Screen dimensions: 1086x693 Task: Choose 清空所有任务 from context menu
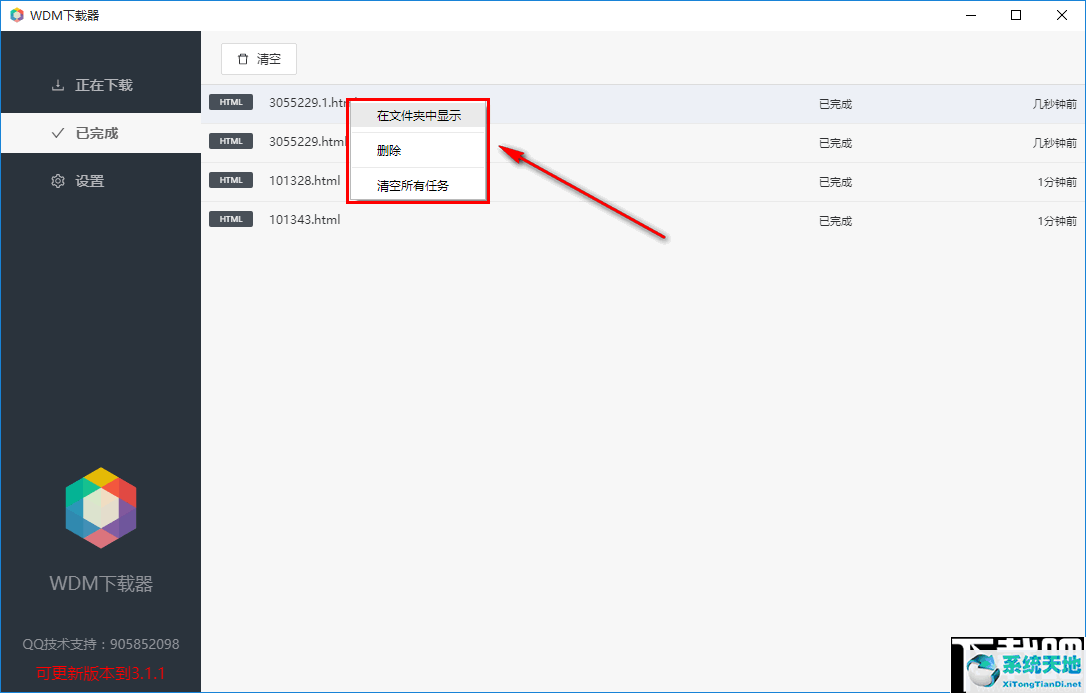pyautogui.click(x=418, y=186)
